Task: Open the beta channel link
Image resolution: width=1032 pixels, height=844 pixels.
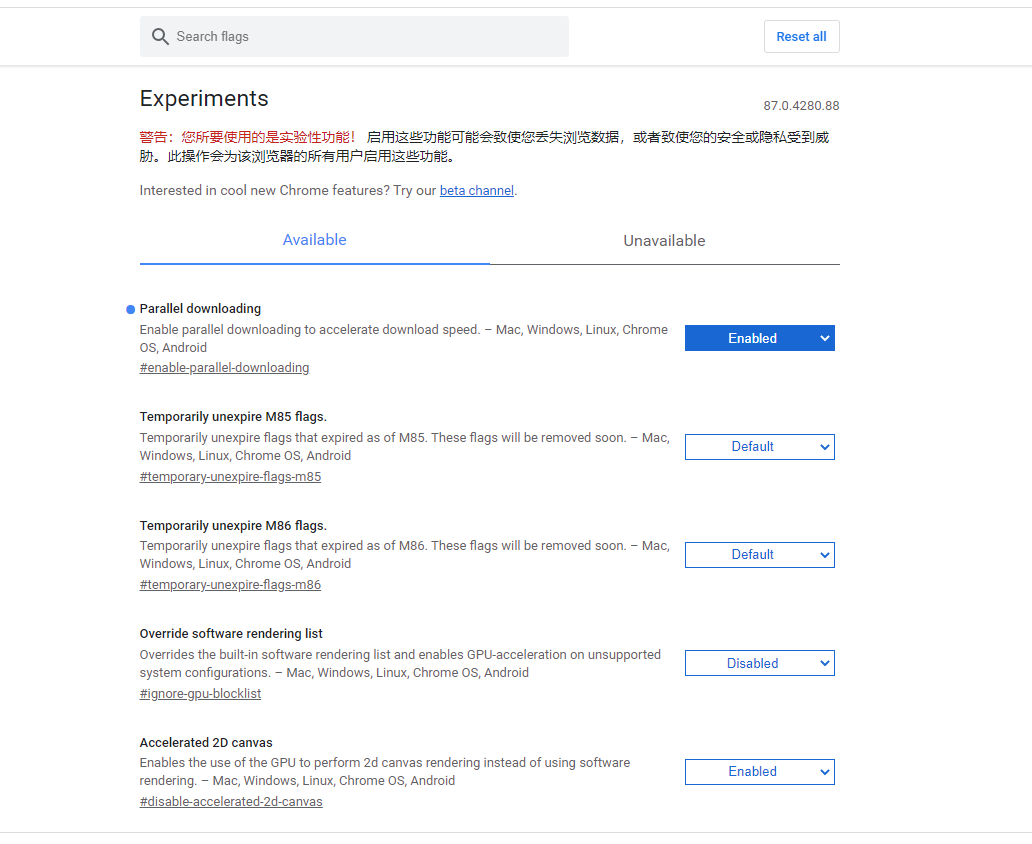Action: tap(477, 190)
